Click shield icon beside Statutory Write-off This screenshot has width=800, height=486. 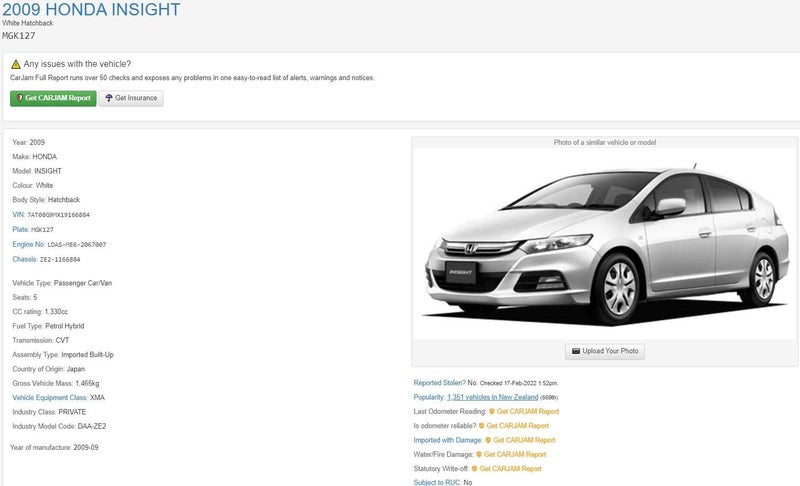(x=474, y=469)
